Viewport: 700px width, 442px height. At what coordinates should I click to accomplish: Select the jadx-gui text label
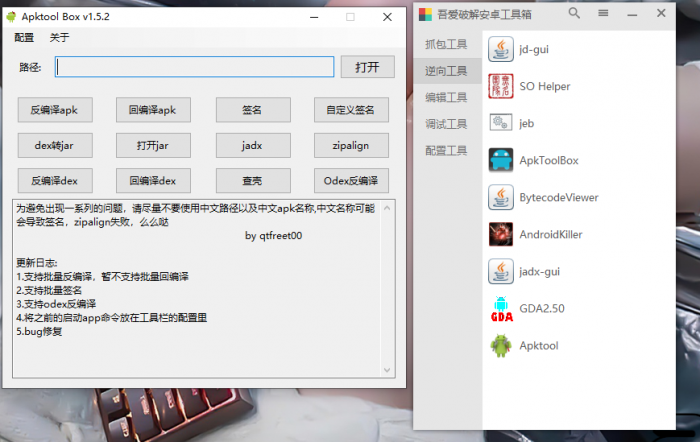click(539, 271)
